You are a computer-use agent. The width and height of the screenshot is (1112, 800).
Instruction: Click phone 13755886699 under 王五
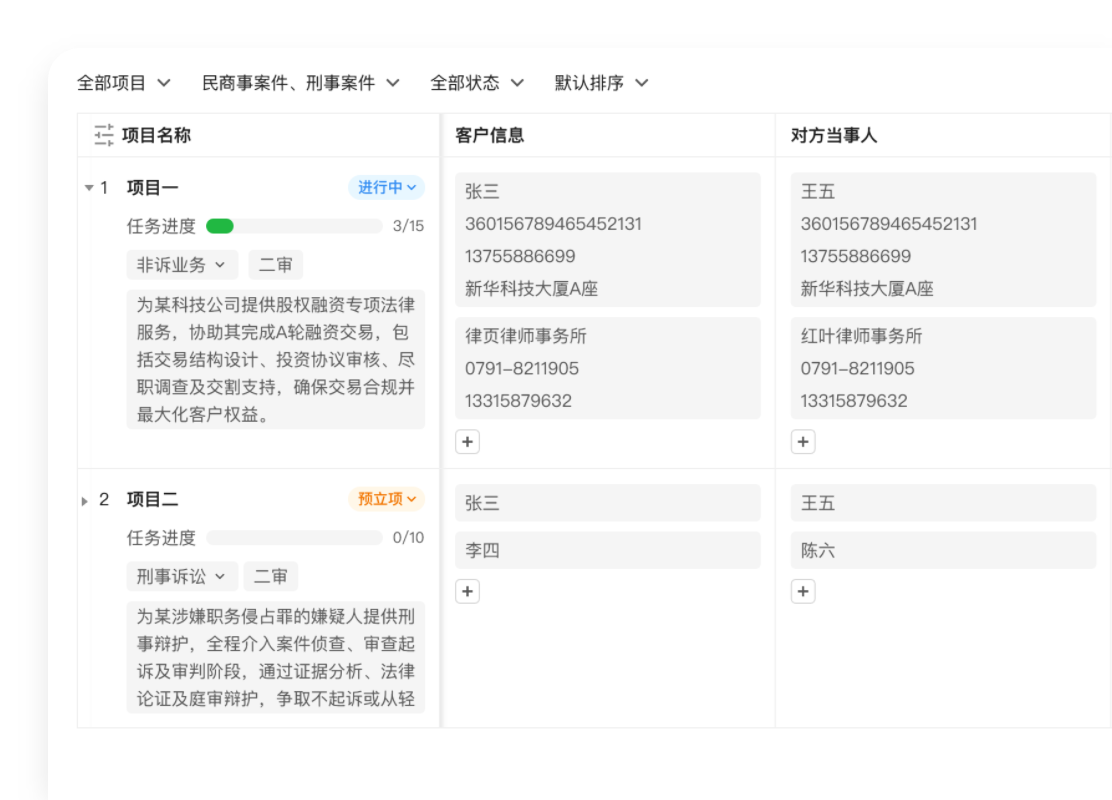855,257
